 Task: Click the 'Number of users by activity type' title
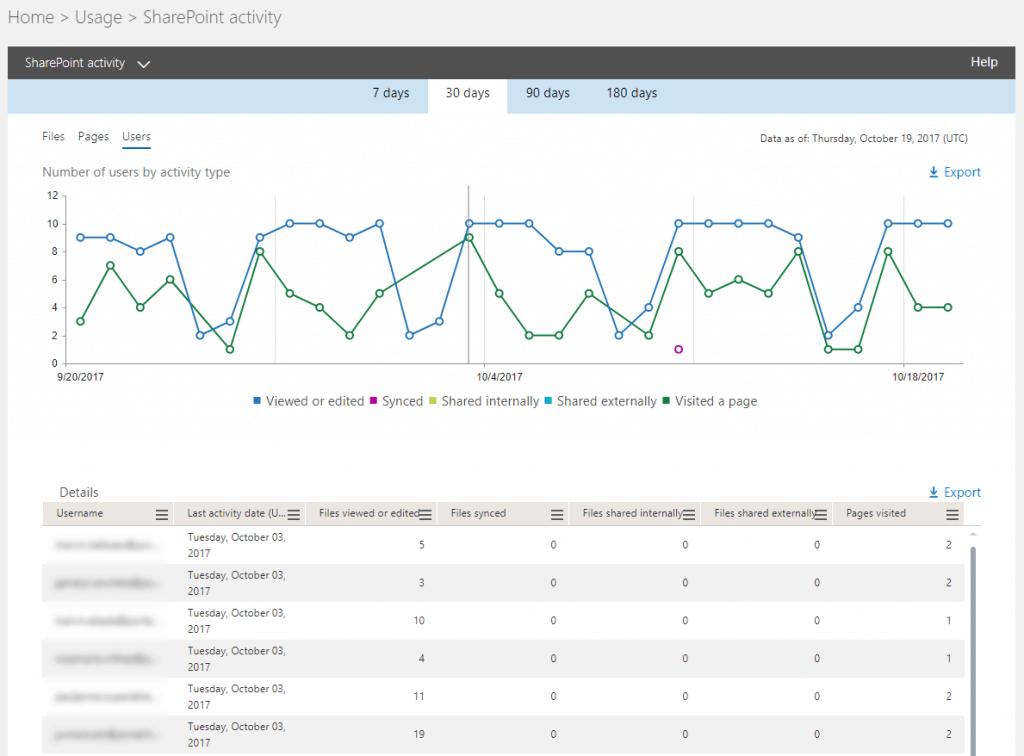coord(136,172)
